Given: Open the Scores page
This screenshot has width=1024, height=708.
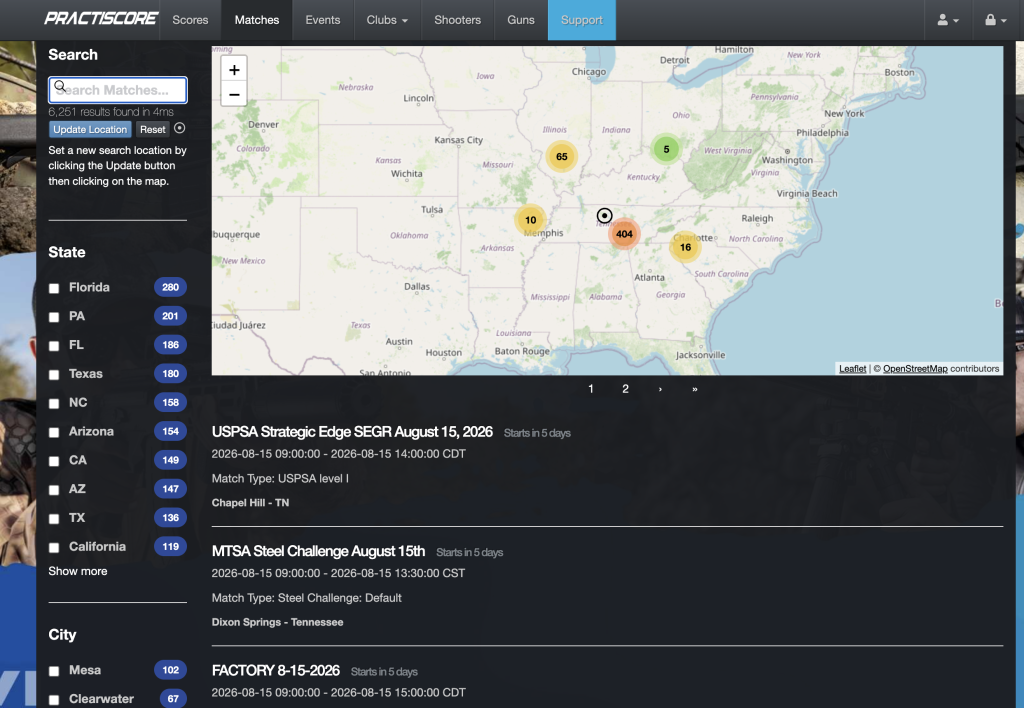Looking at the screenshot, I should [x=190, y=20].
